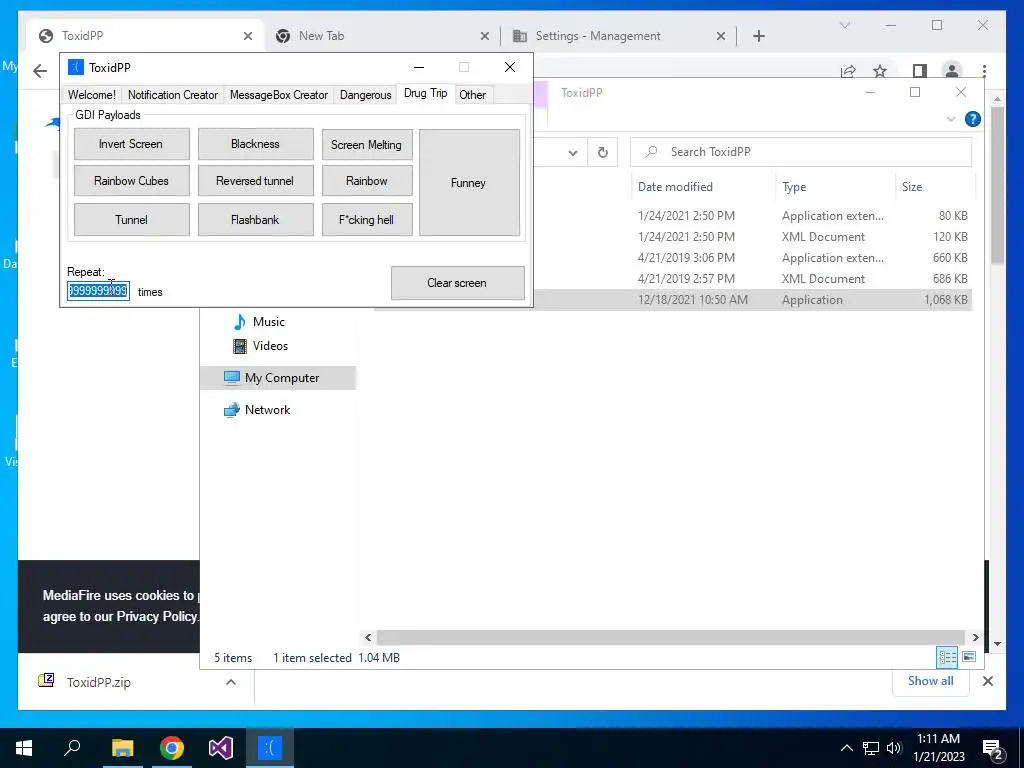This screenshot has width=1024, height=768.
Task: Select the 686 KB XML Document row
Action: point(751,279)
